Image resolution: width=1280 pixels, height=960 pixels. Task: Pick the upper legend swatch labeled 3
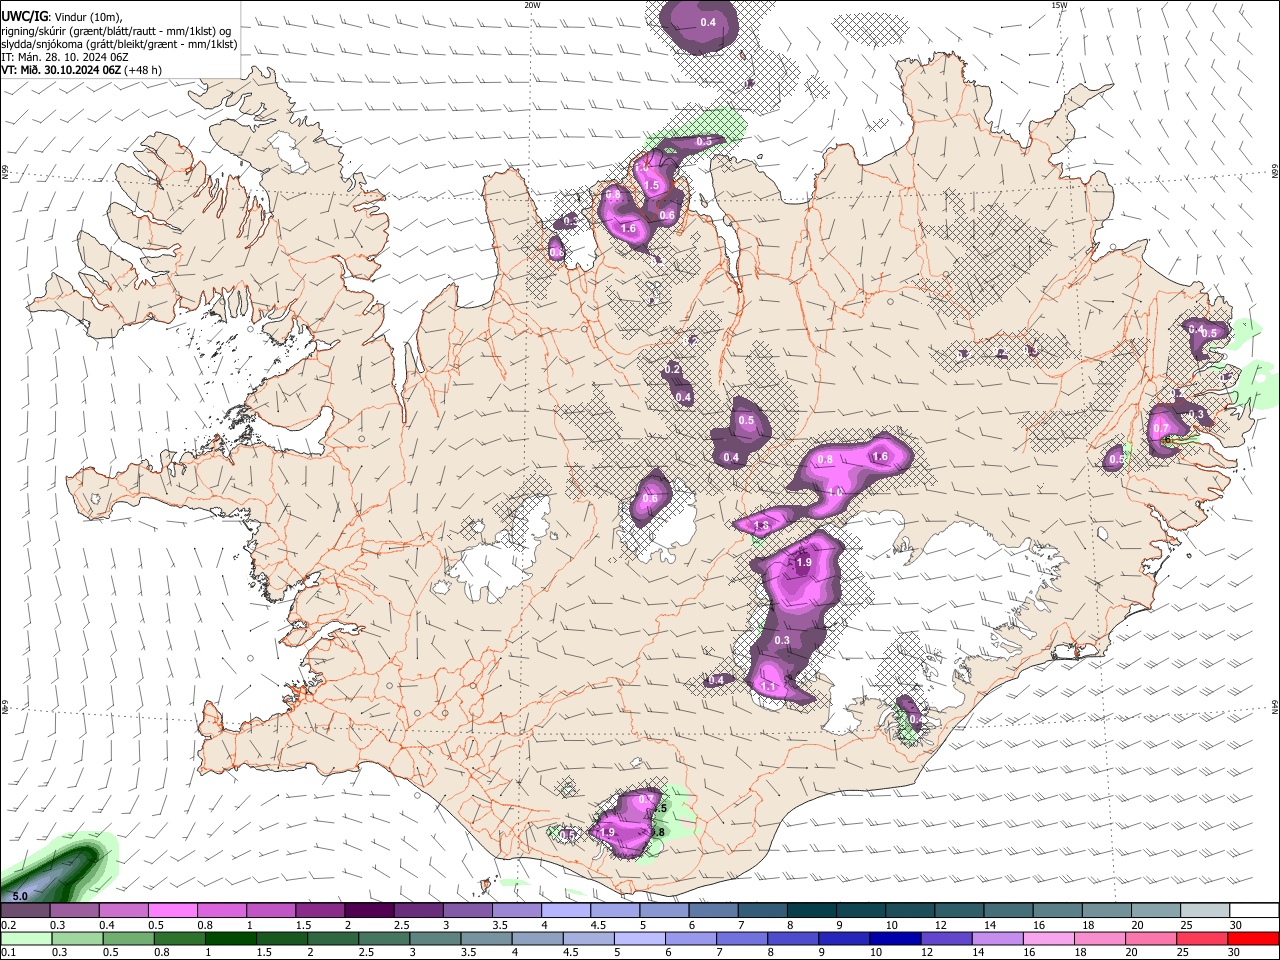[466, 911]
